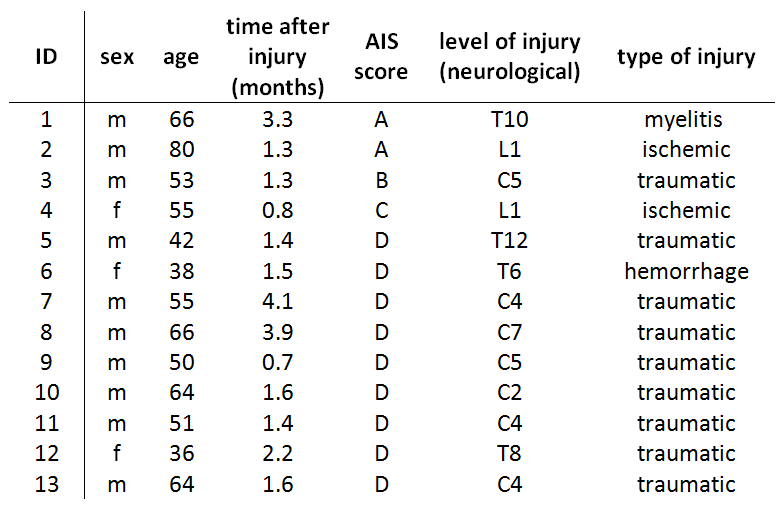Click the type of injury header

686,56
